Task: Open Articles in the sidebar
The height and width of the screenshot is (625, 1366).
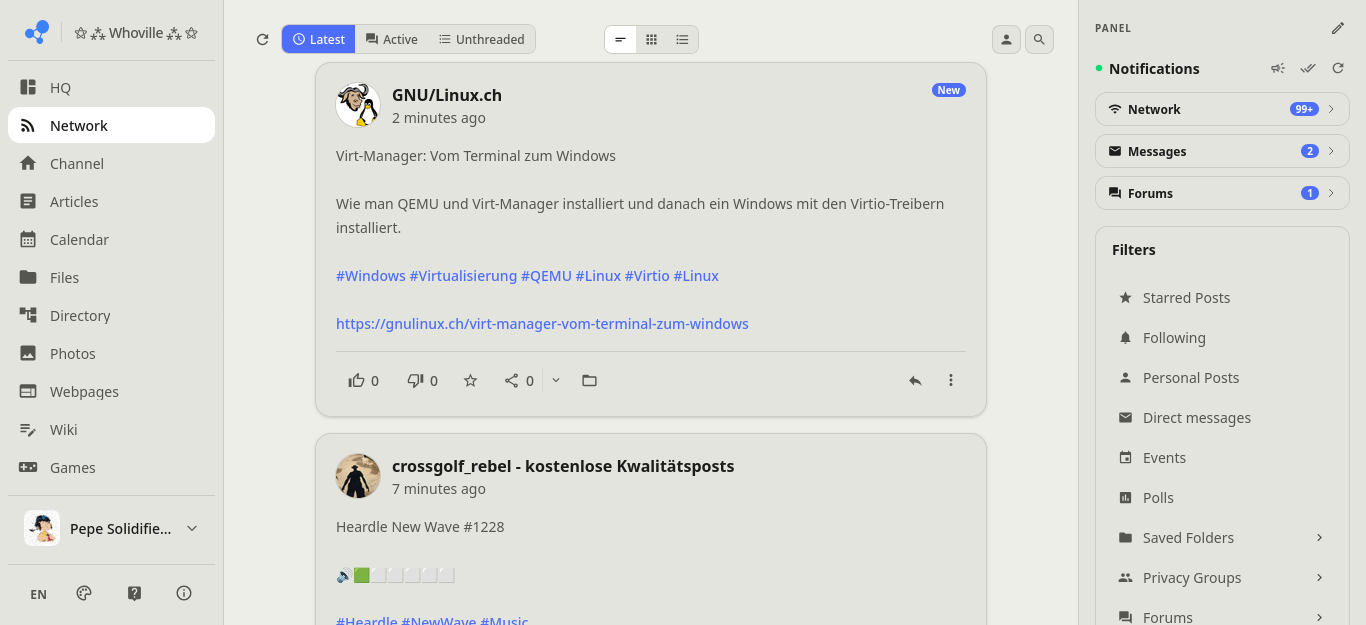Action: pos(111,202)
